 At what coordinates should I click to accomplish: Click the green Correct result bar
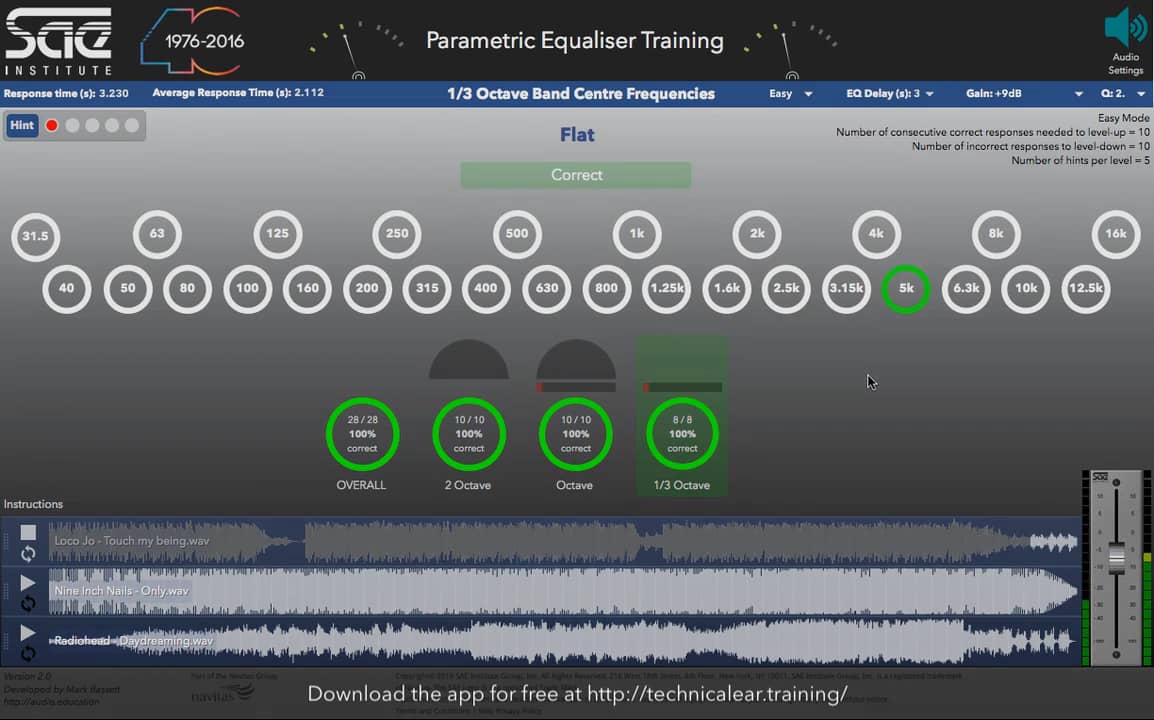576,175
